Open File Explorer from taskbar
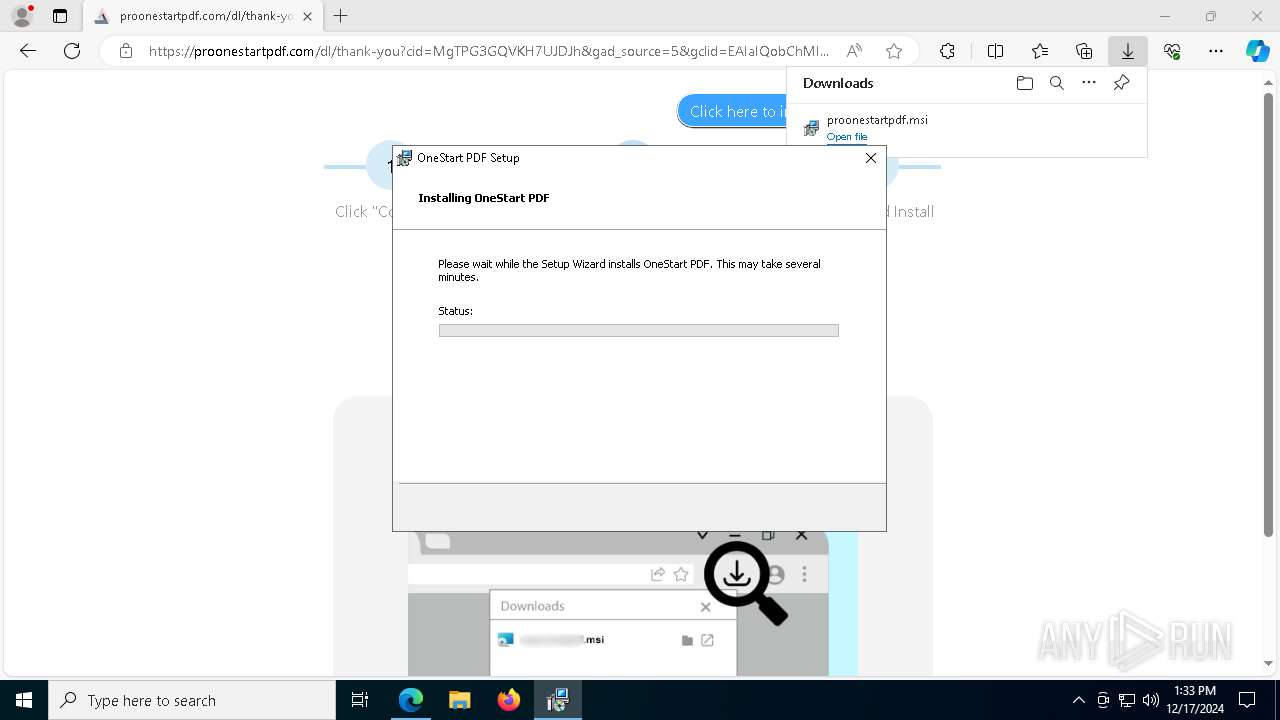The image size is (1280, 720). coord(459,700)
